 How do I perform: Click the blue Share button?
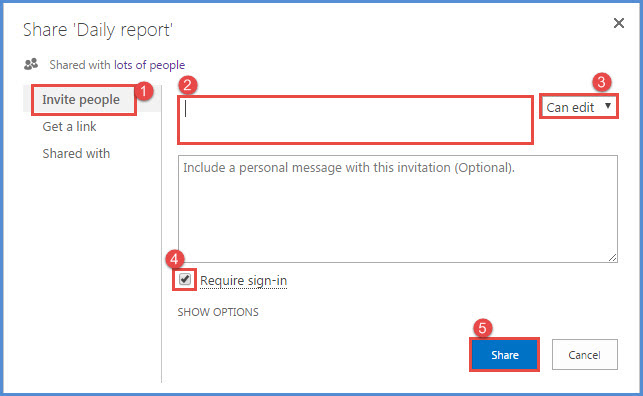(504, 355)
